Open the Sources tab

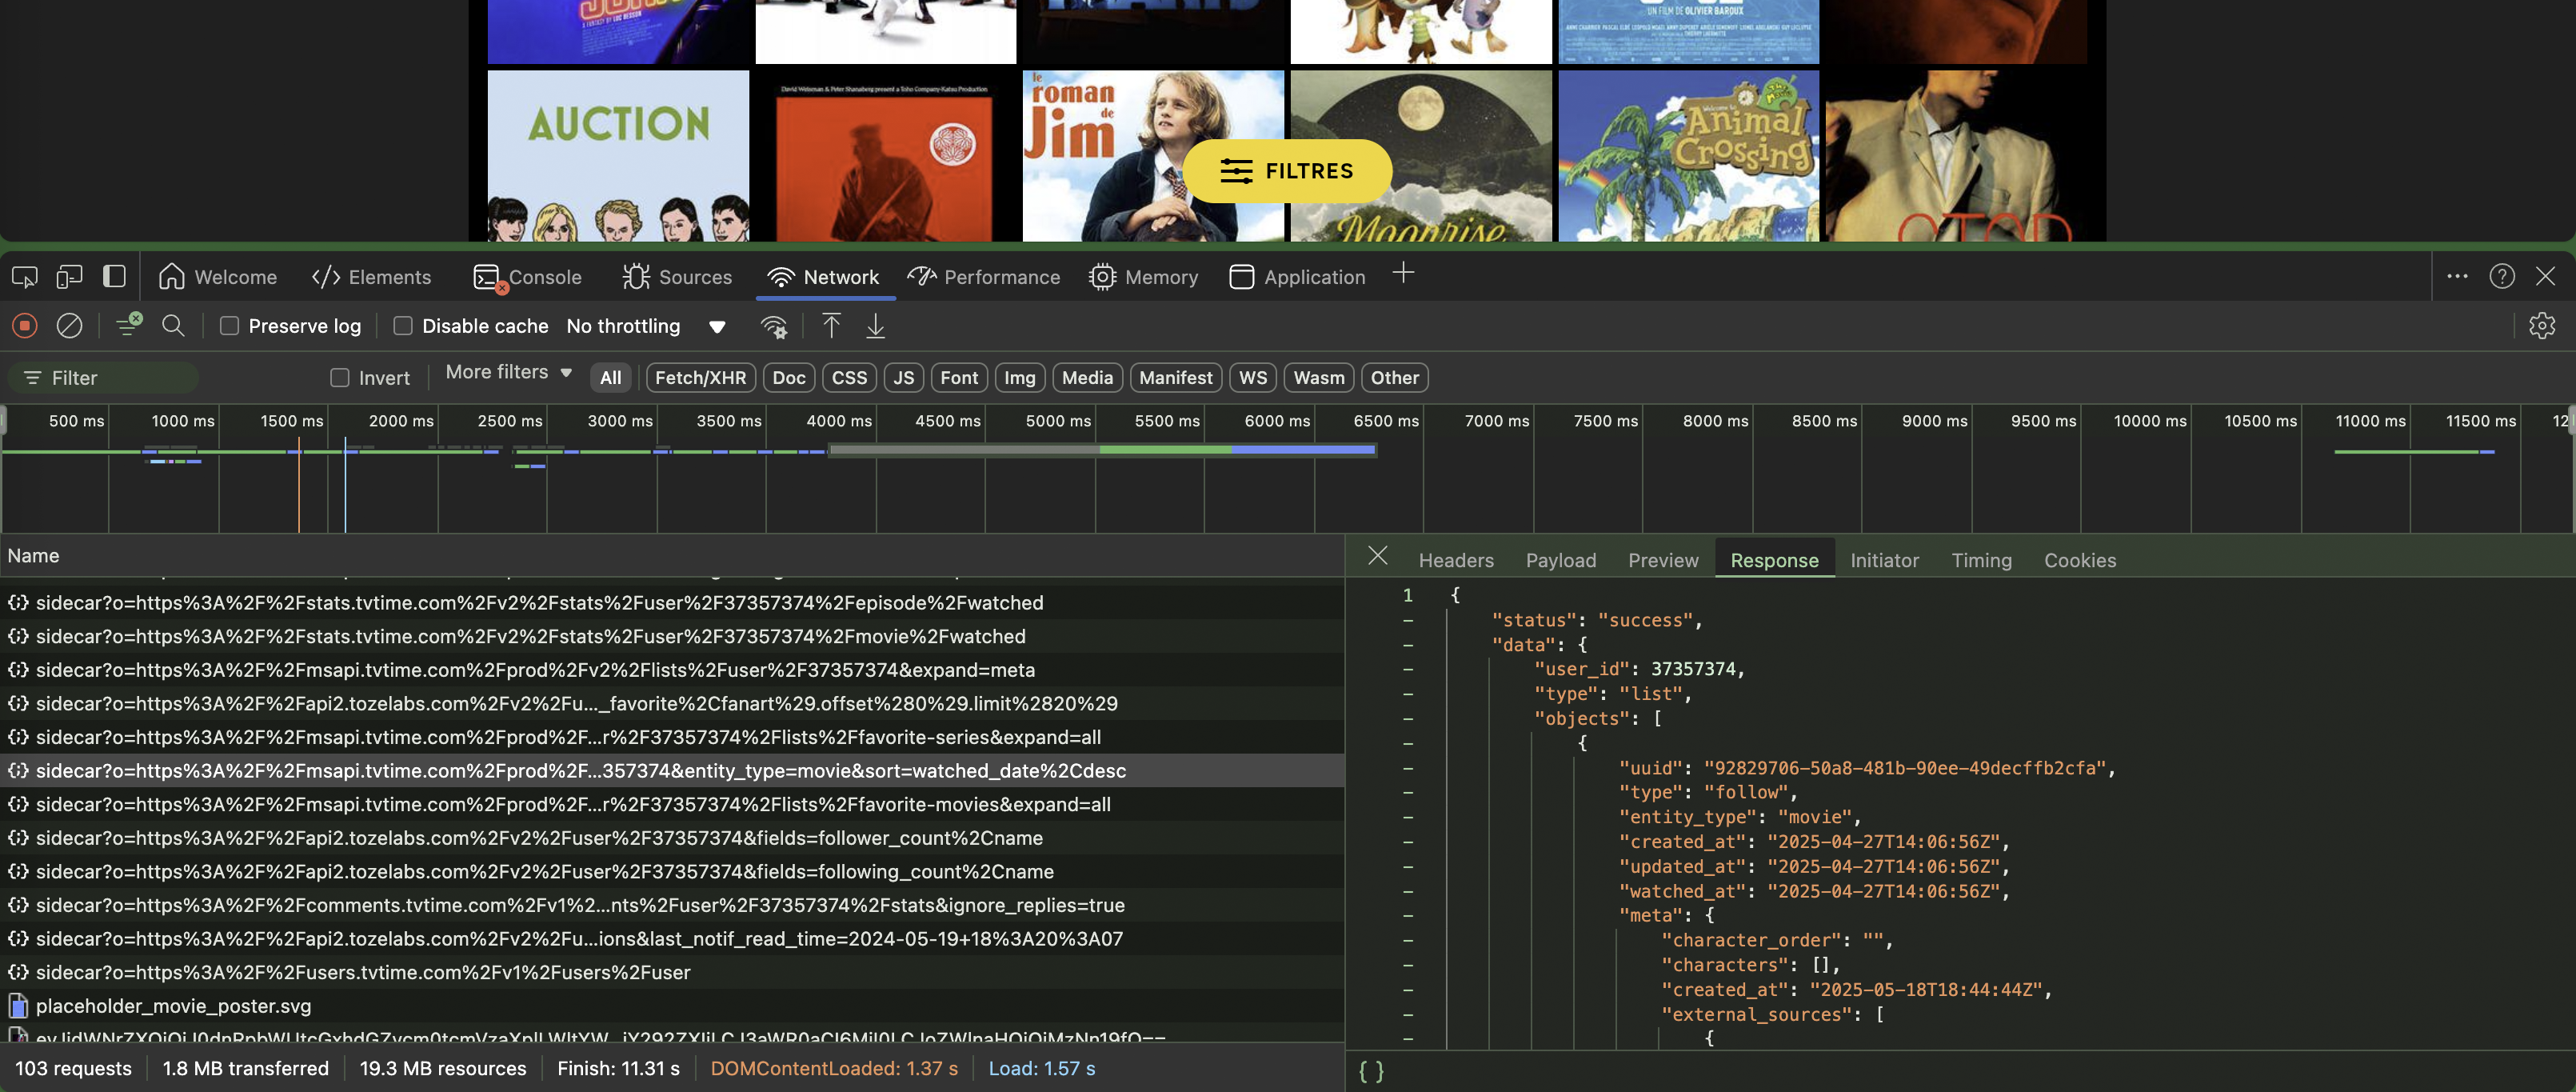coord(677,277)
